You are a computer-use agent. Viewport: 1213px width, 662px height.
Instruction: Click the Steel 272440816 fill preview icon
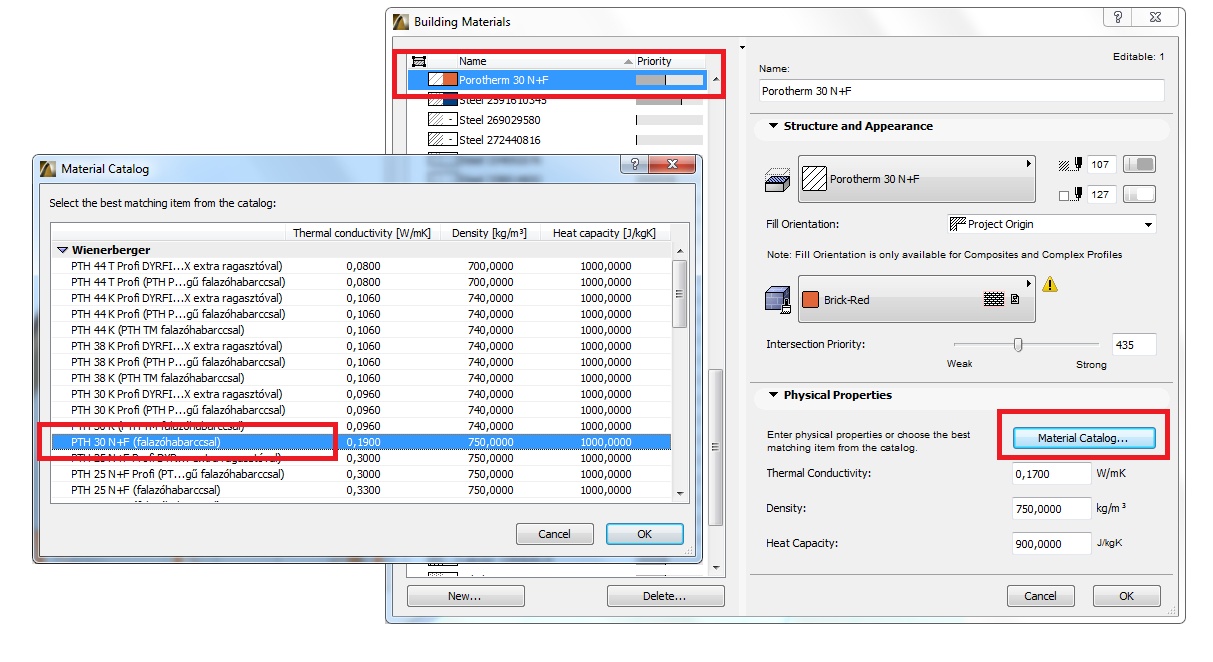(x=442, y=140)
